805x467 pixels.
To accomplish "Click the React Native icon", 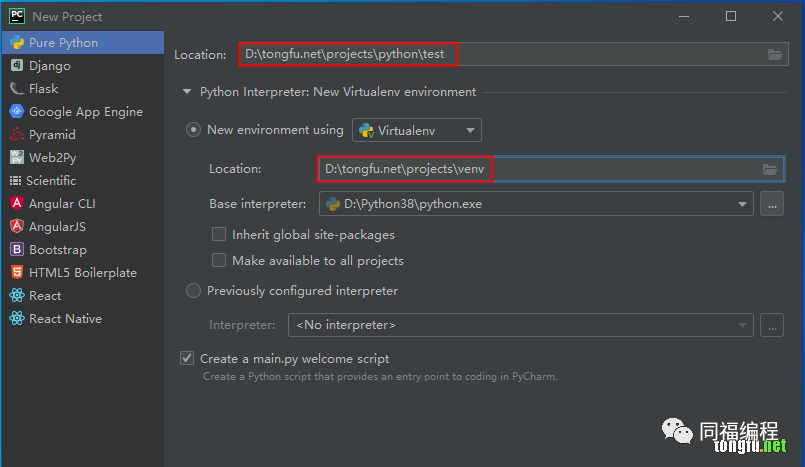I will coord(17,318).
